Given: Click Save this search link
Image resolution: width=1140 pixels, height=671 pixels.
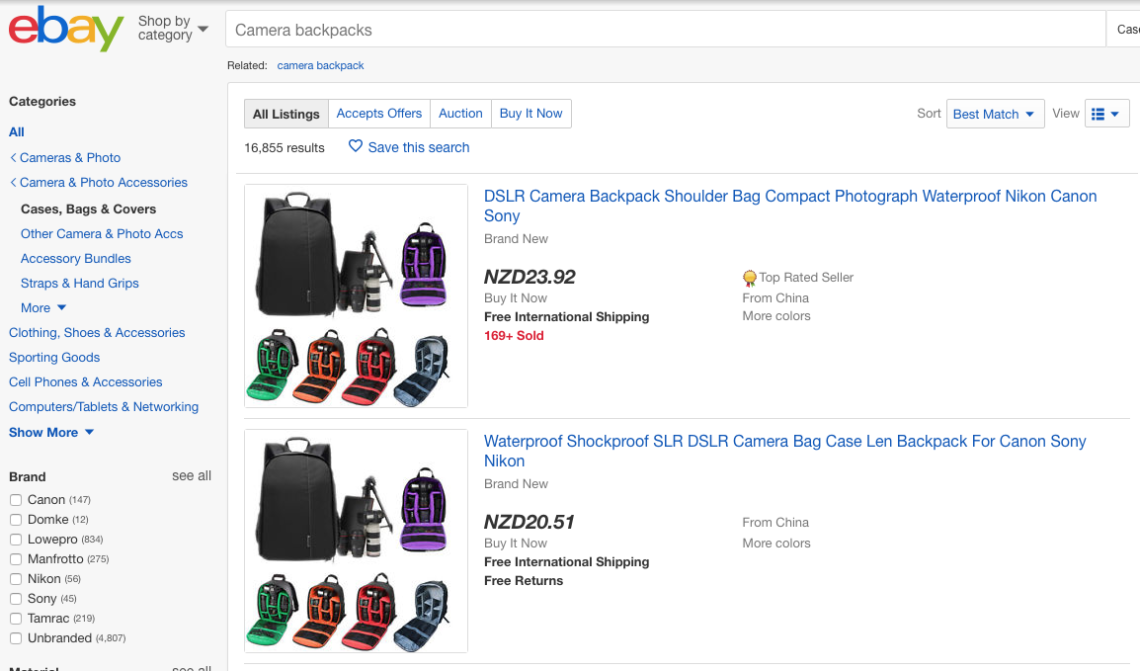Looking at the screenshot, I should tap(418, 148).
